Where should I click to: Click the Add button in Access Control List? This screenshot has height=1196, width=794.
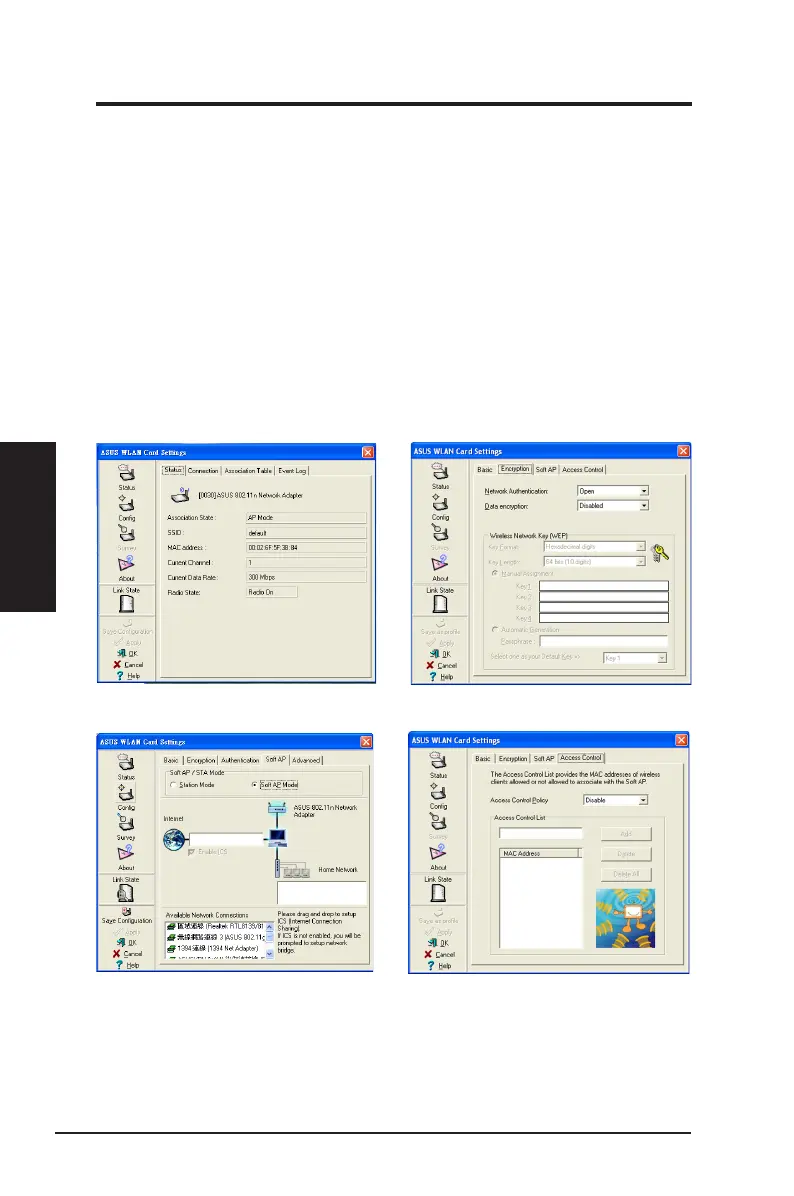click(x=626, y=834)
